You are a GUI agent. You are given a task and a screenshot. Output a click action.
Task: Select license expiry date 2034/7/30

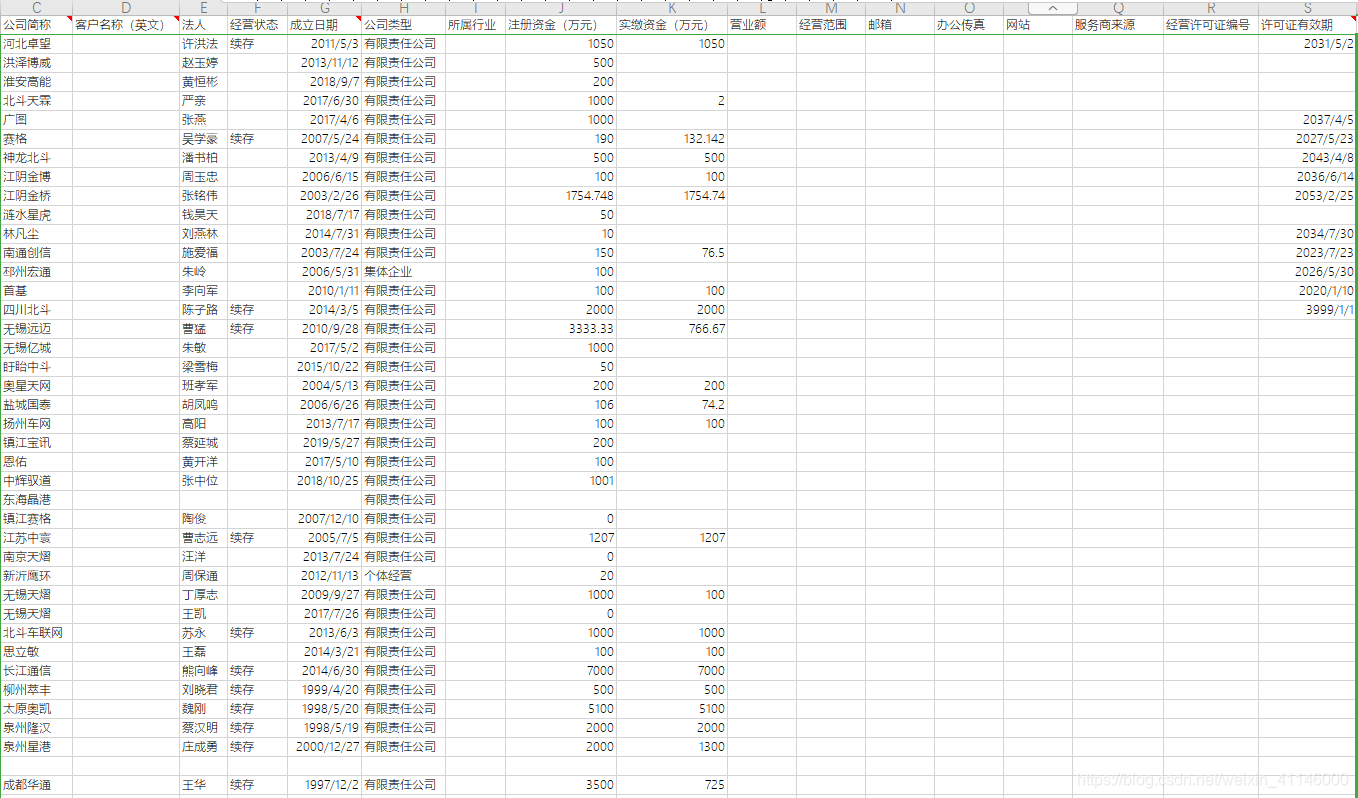pos(1307,233)
